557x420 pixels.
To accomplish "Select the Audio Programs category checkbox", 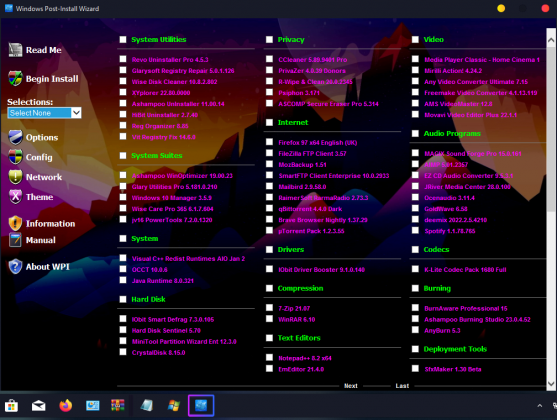I will pos(415,133).
